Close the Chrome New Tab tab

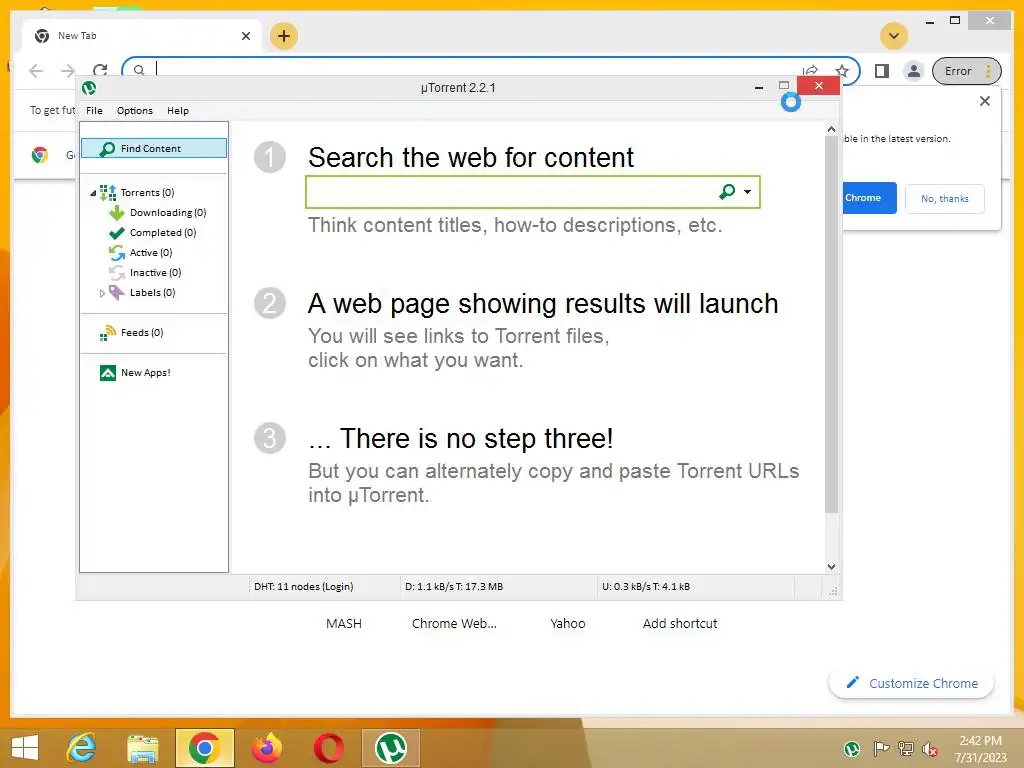[246, 36]
